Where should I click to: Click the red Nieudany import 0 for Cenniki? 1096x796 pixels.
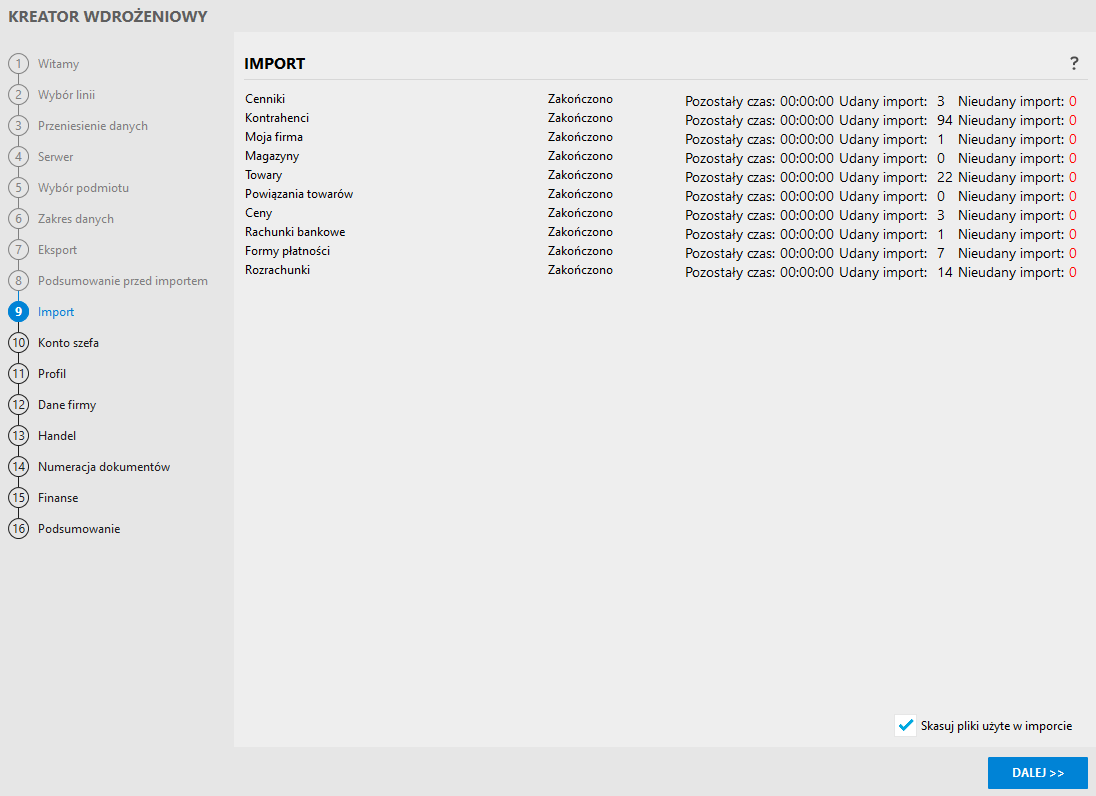click(x=1073, y=102)
